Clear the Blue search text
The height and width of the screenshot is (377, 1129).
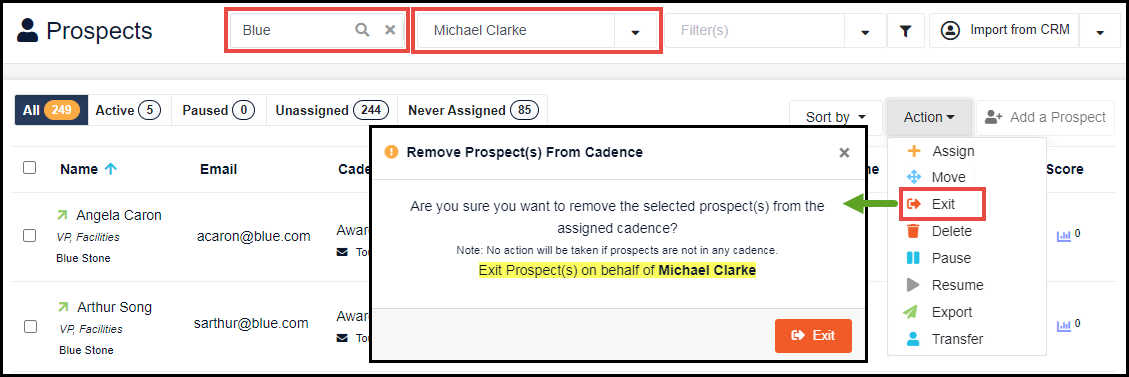coord(390,30)
